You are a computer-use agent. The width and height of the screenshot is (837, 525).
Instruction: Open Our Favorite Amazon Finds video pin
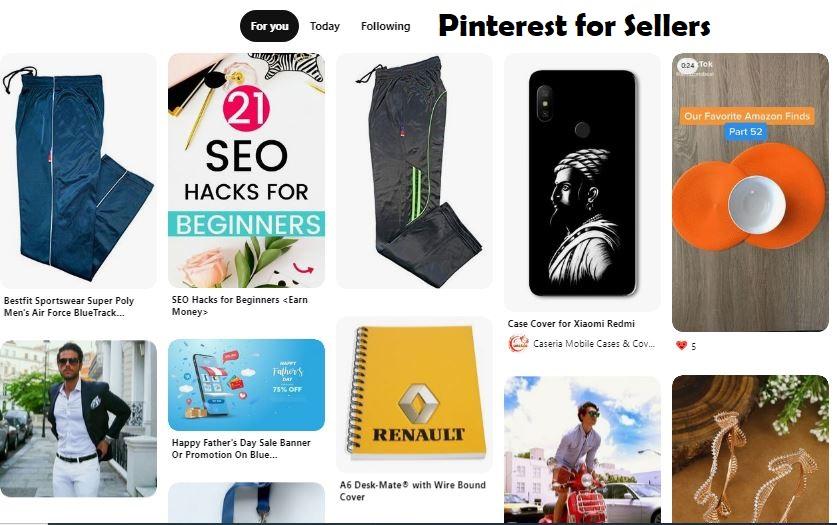[750, 192]
